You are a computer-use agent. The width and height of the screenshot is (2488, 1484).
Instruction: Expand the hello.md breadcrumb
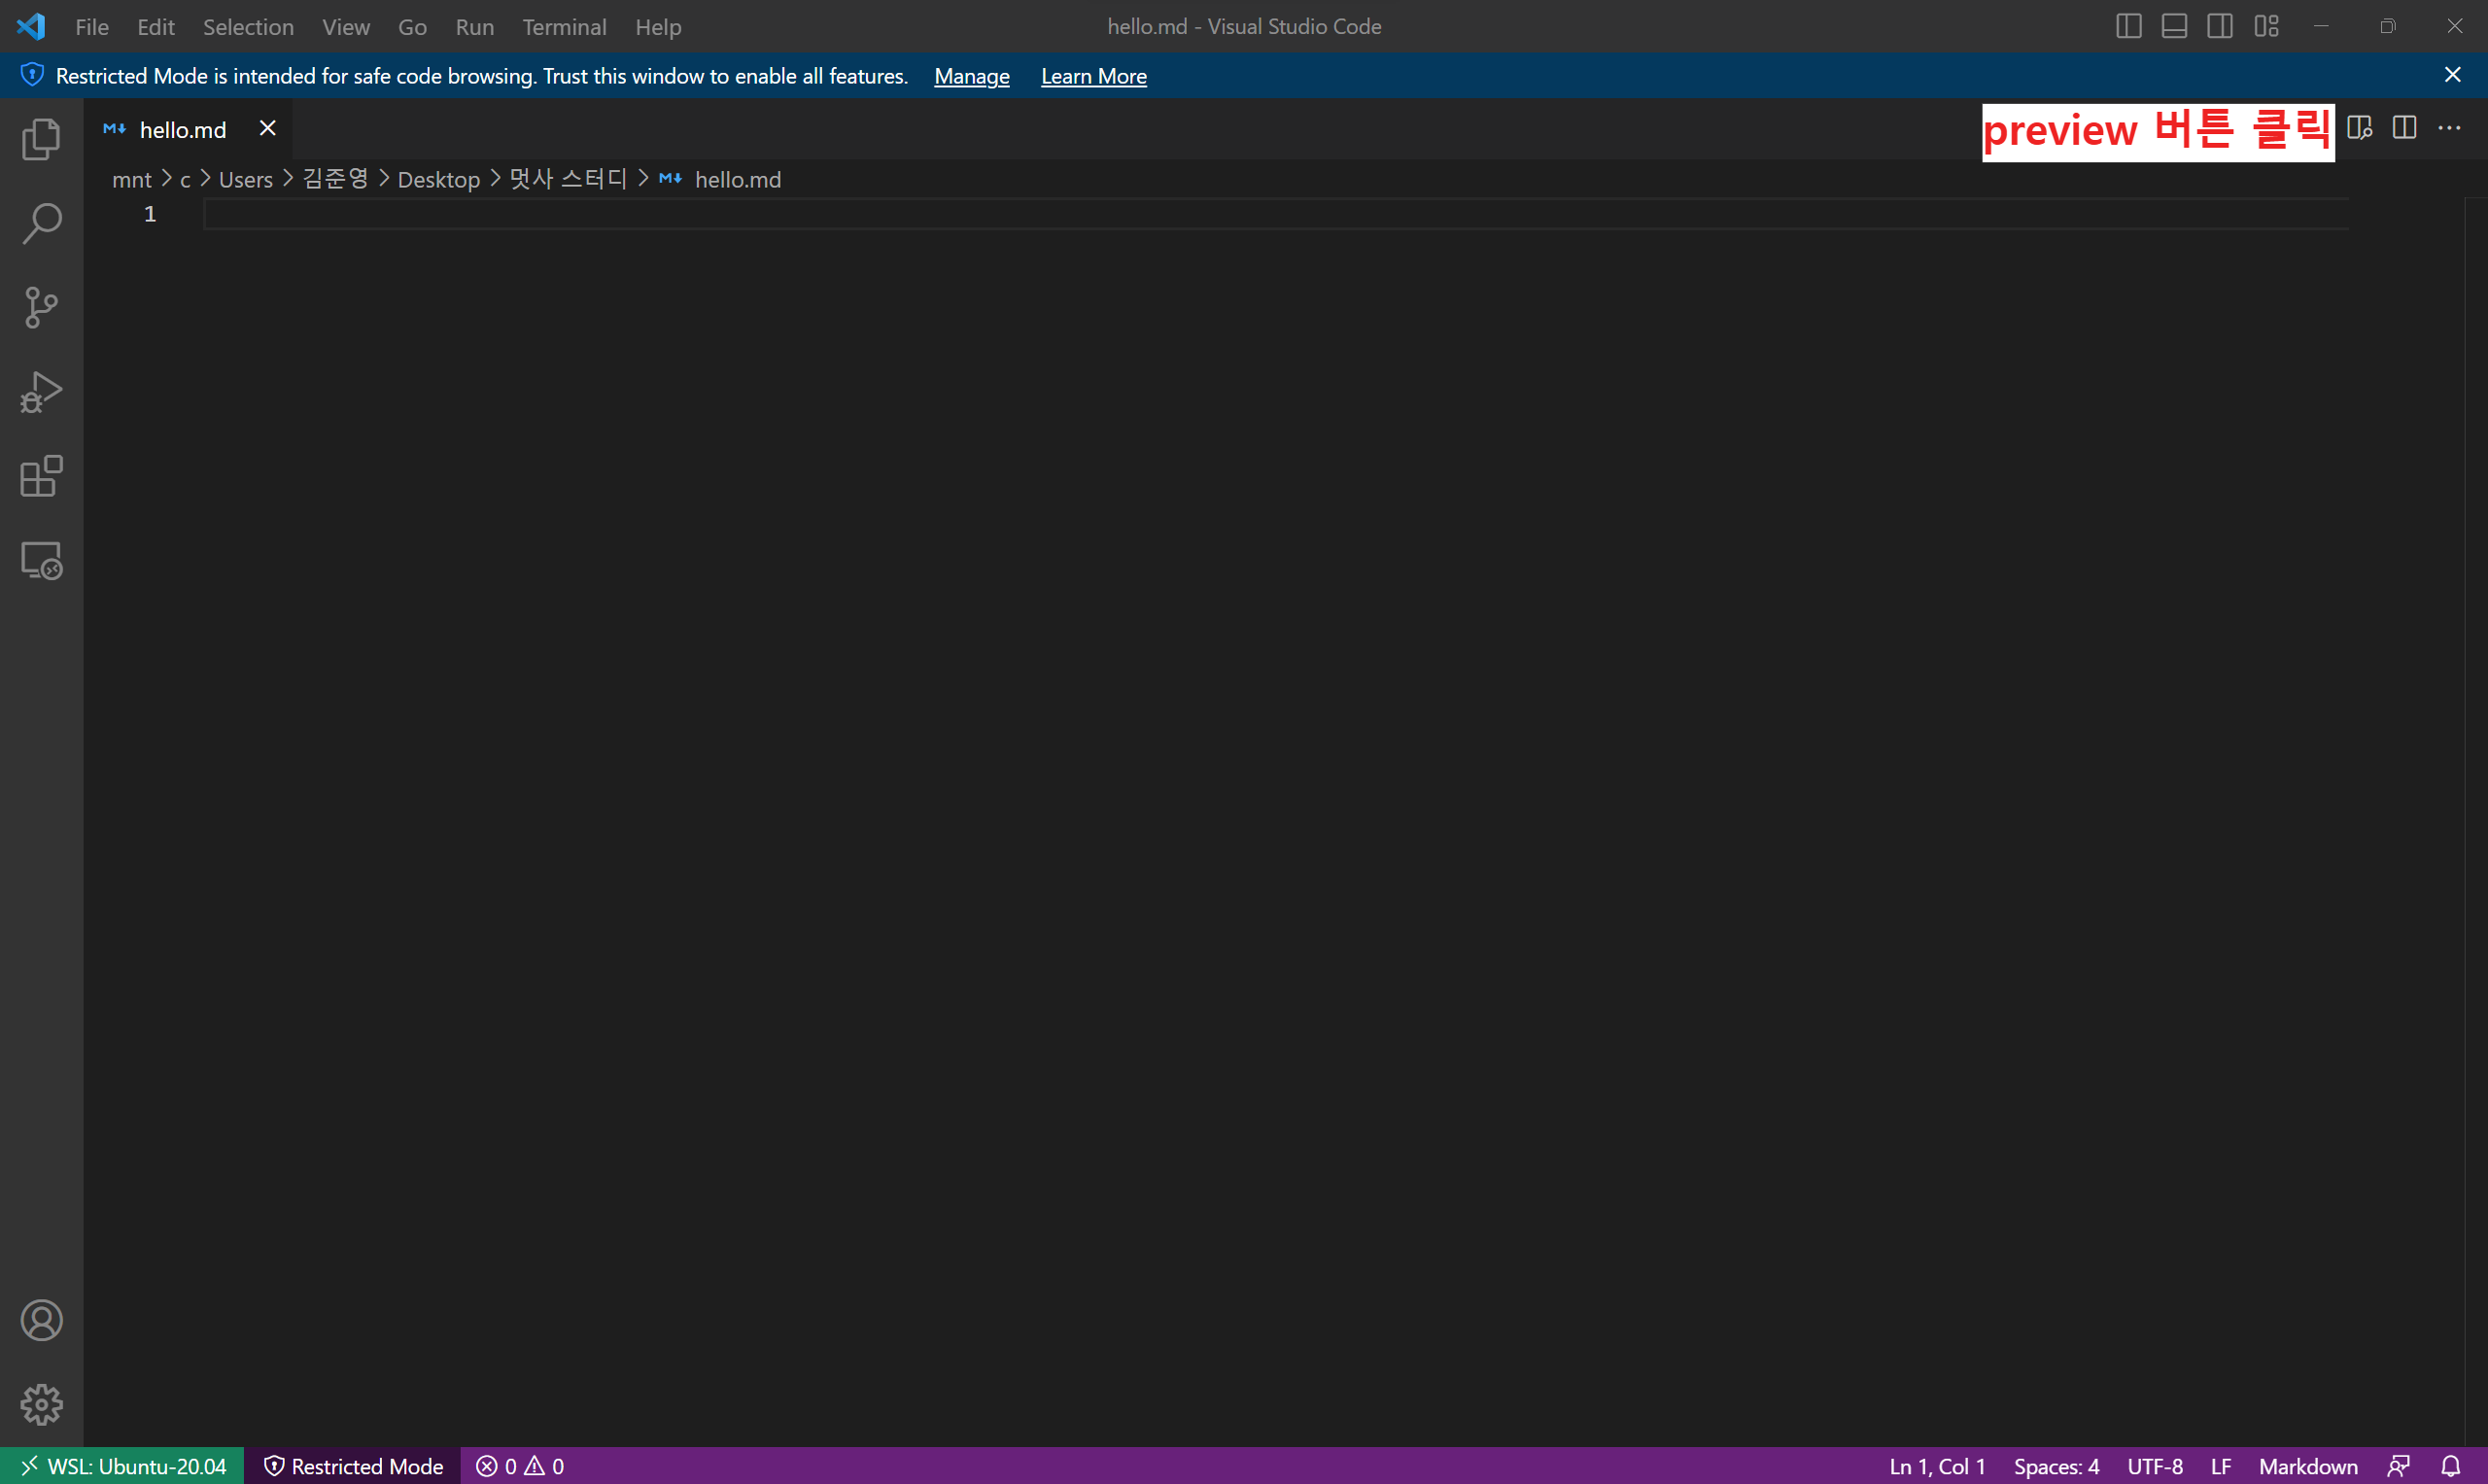pyautogui.click(x=737, y=180)
